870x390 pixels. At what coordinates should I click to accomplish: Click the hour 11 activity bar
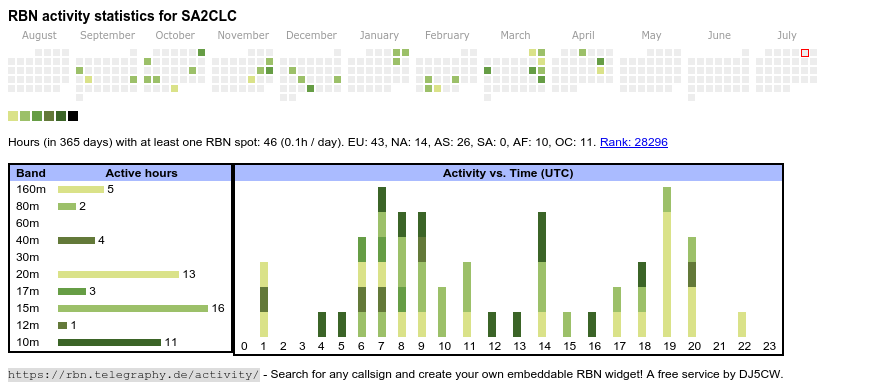tap(467, 300)
